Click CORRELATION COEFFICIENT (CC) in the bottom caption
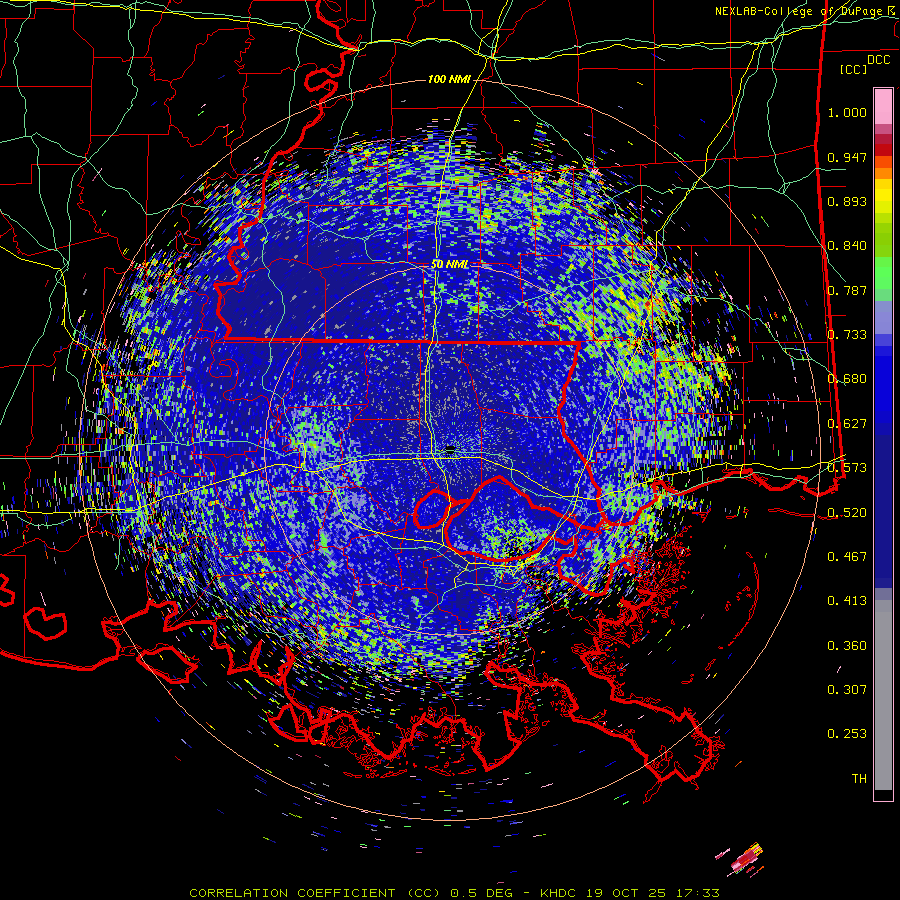This screenshot has height=900, width=900. pyautogui.click(x=315, y=893)
